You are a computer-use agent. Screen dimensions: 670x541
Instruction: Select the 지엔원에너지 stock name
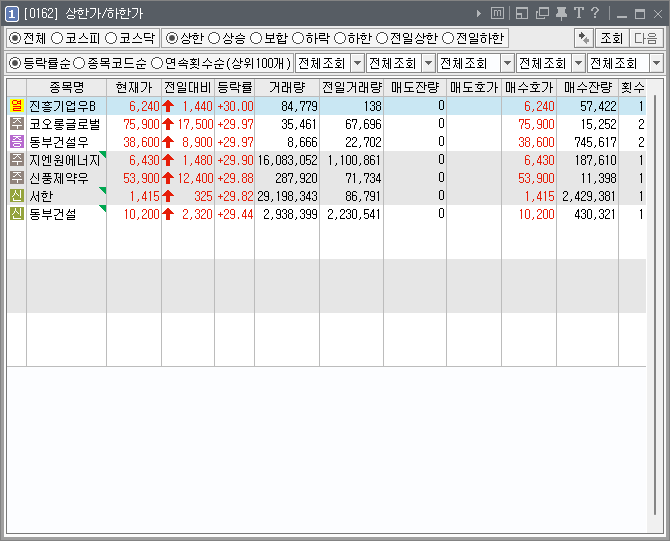point(65,160)
